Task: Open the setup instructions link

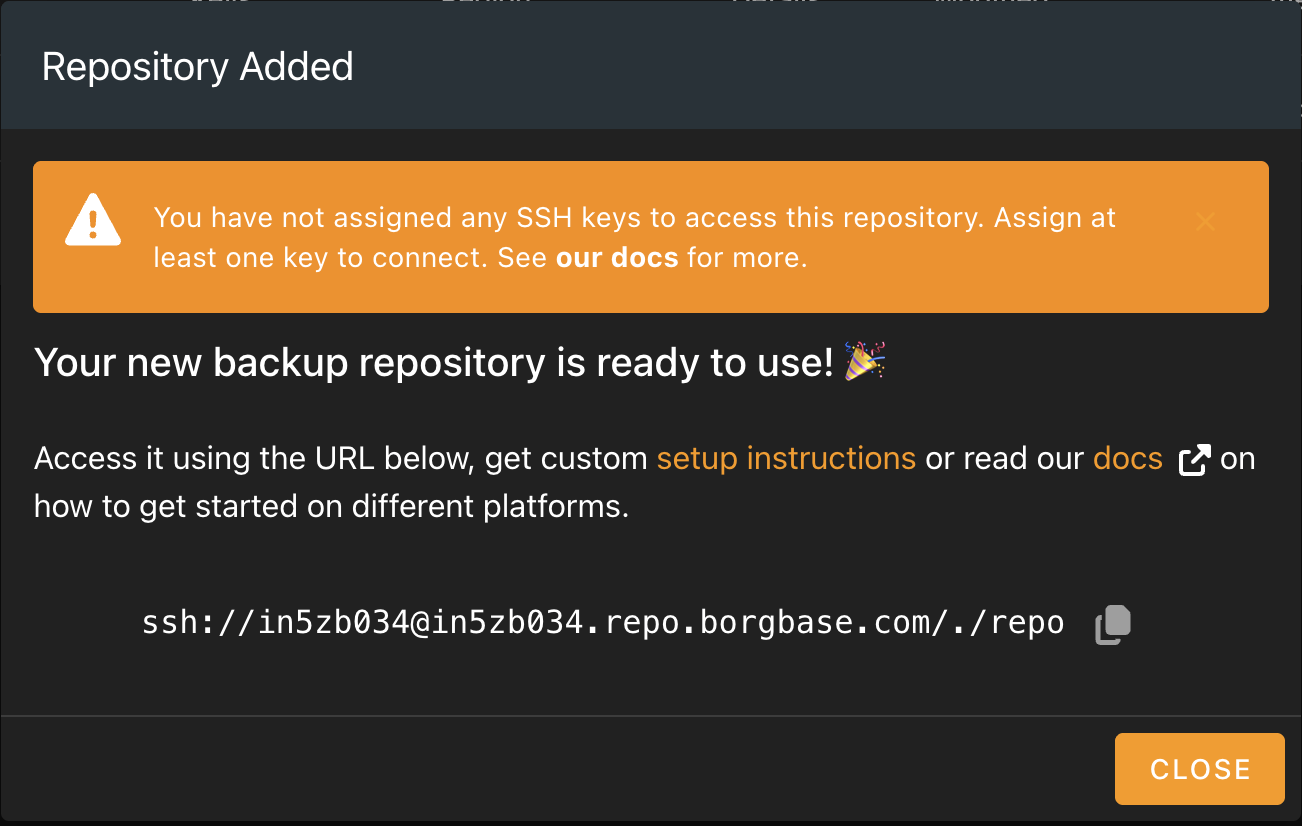Action: [786, 458]
